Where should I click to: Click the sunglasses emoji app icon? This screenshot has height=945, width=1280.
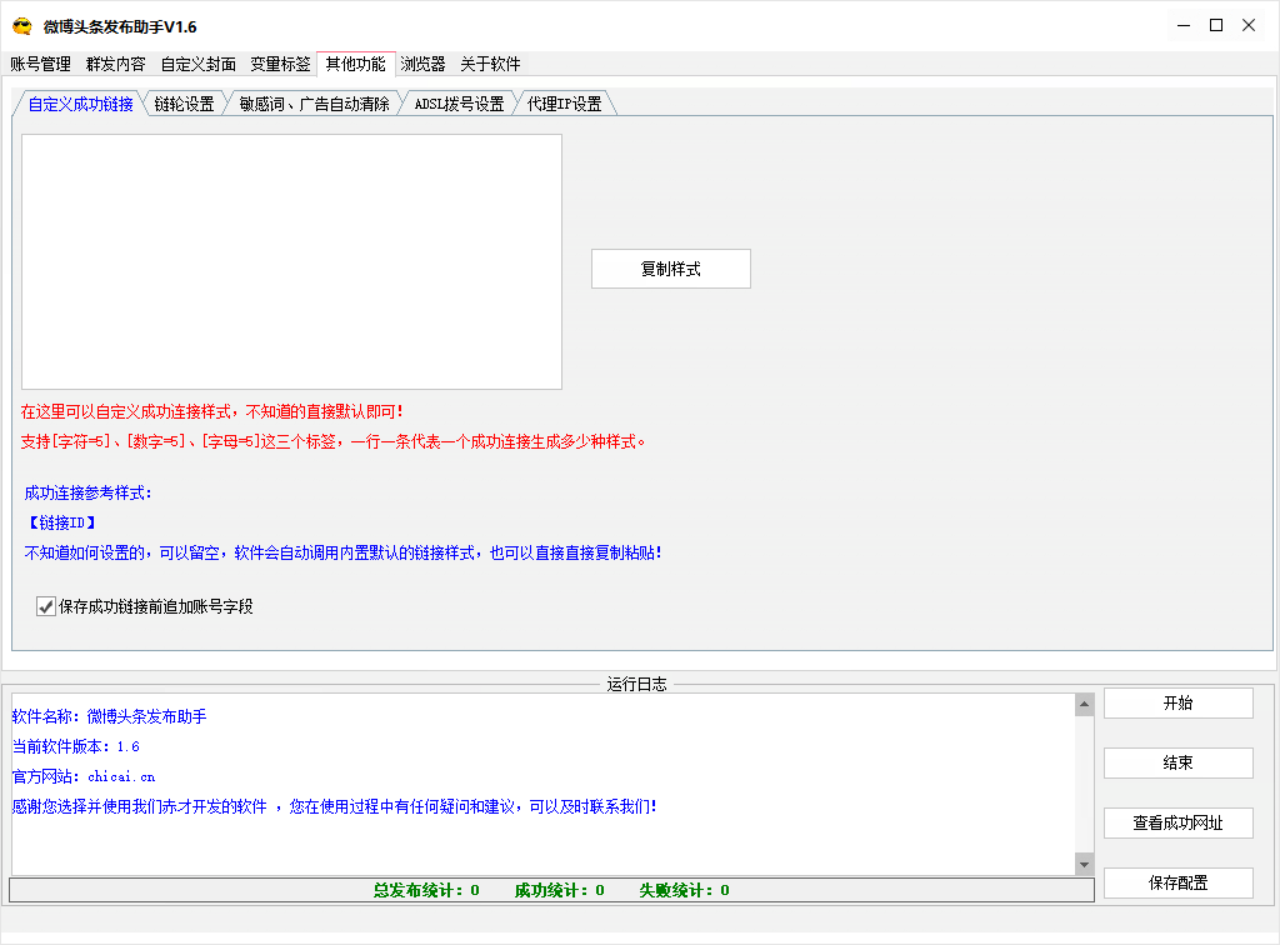[22, 26]
